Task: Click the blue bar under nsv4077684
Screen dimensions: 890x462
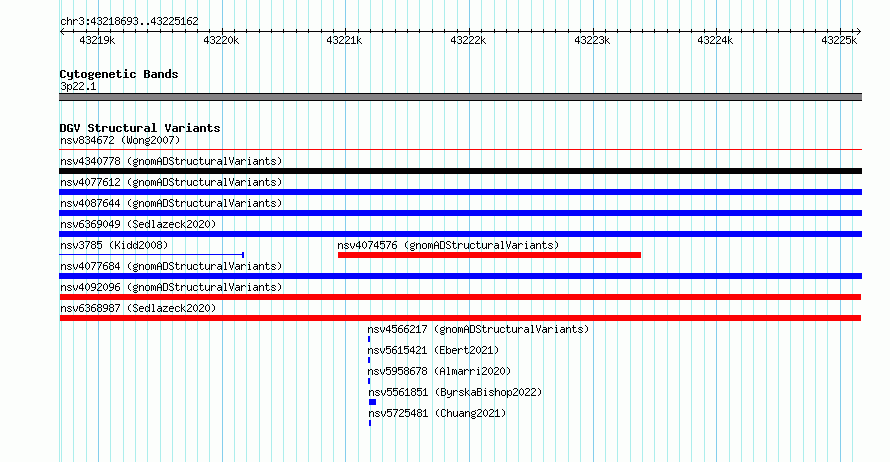Action: click(460, 276)
